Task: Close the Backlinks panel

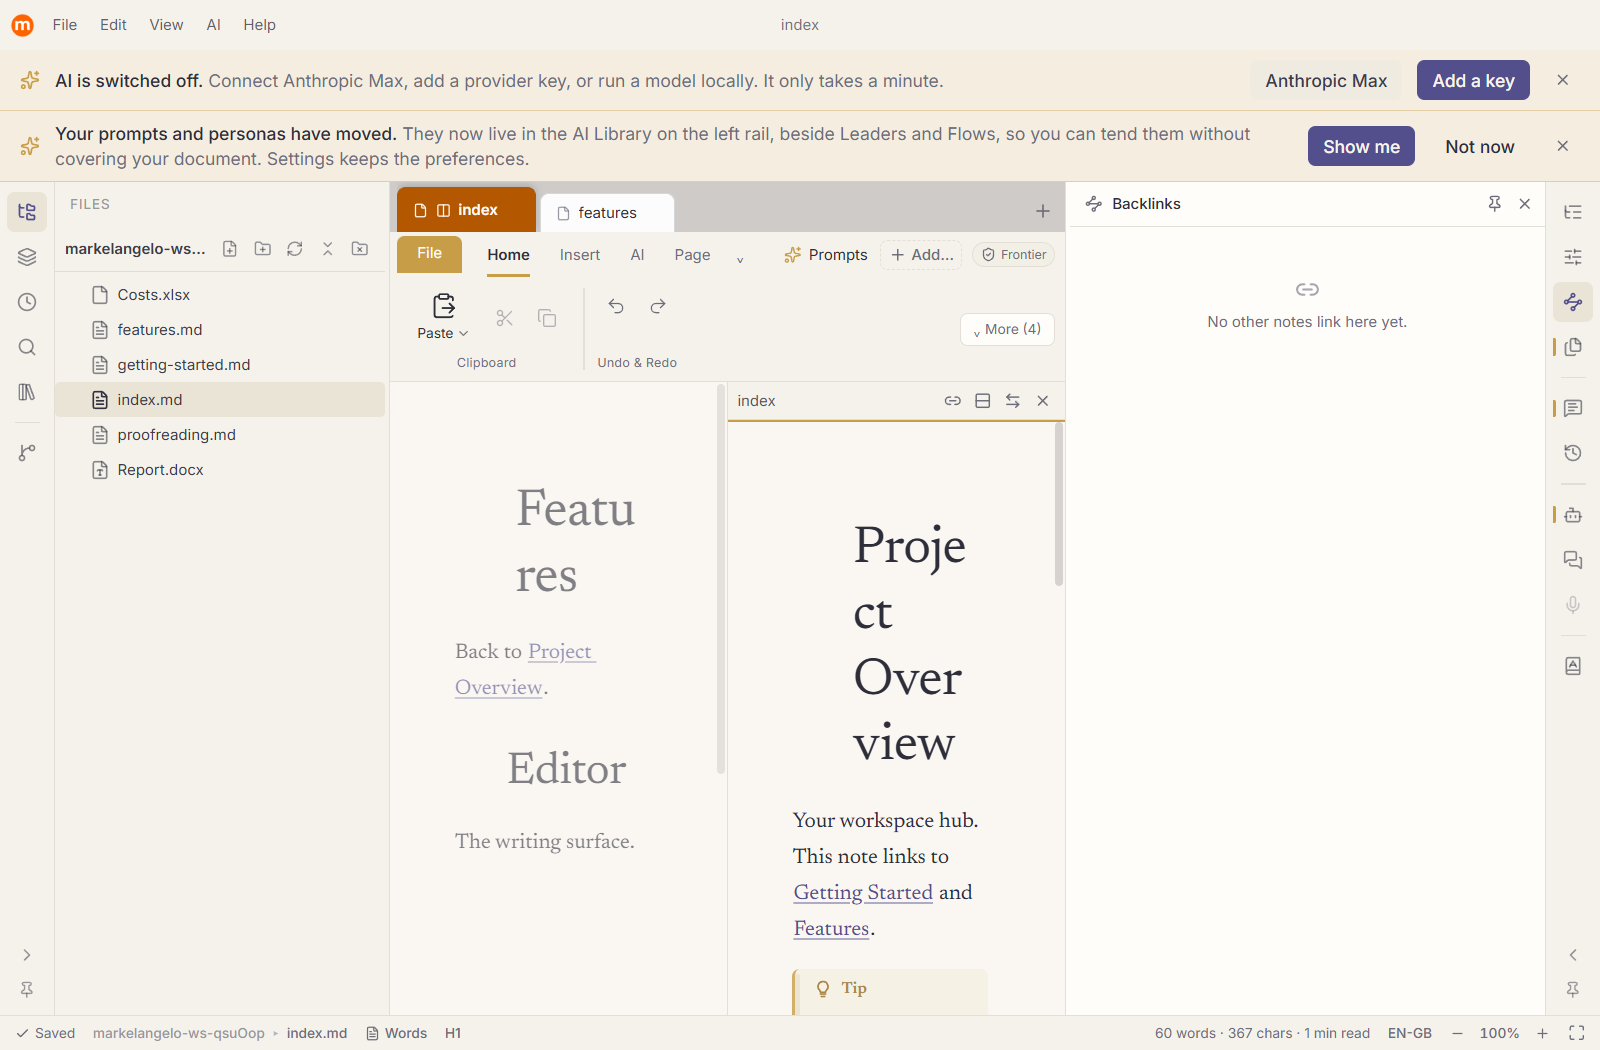Action: point(1525,204)
